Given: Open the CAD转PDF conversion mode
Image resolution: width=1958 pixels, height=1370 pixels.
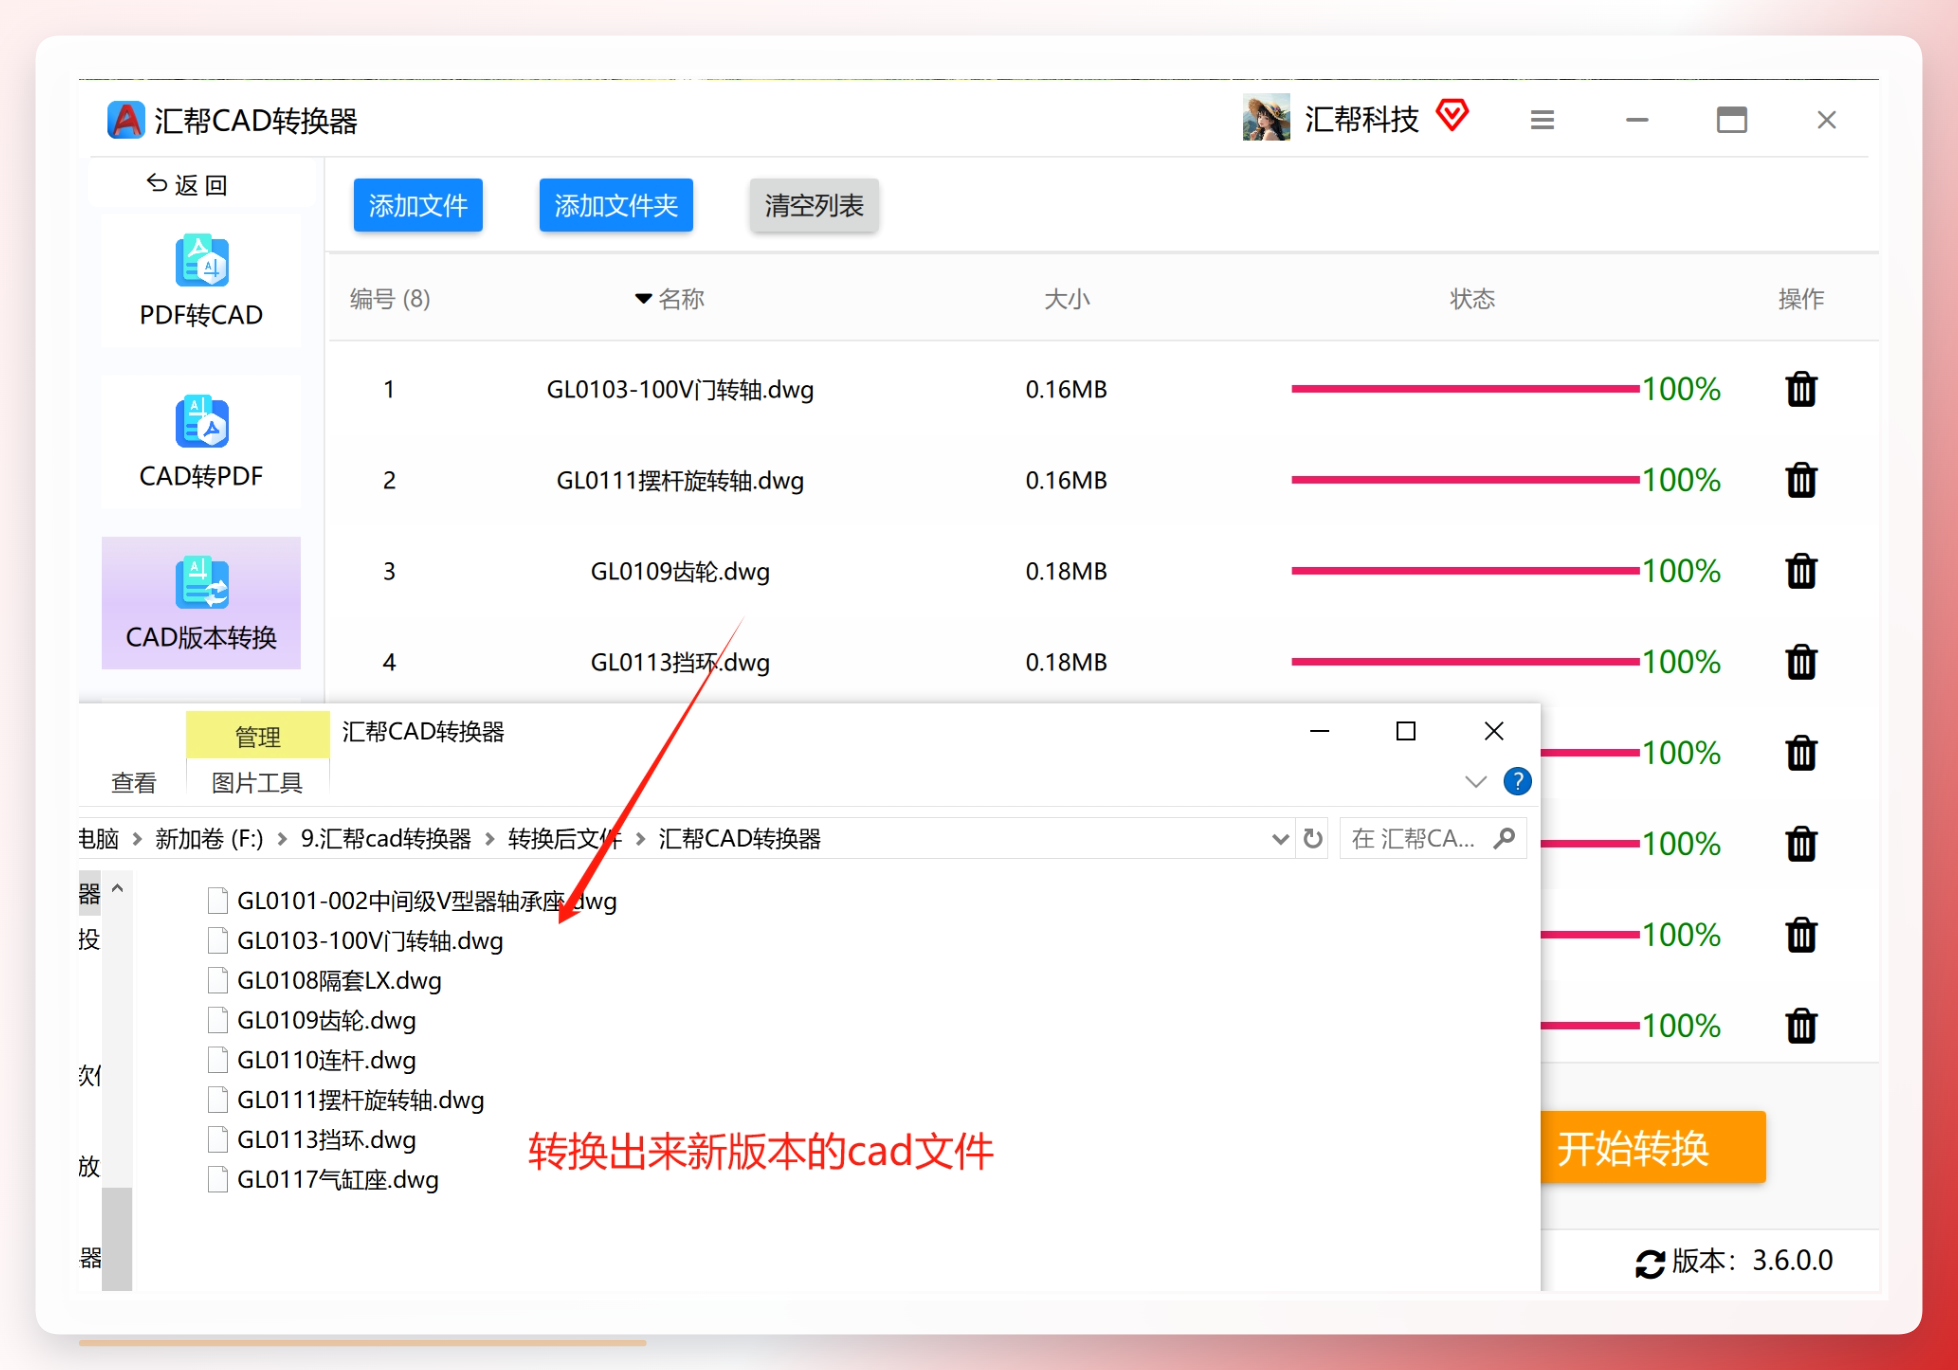Looking at the screenshot, I should [201, 443].
